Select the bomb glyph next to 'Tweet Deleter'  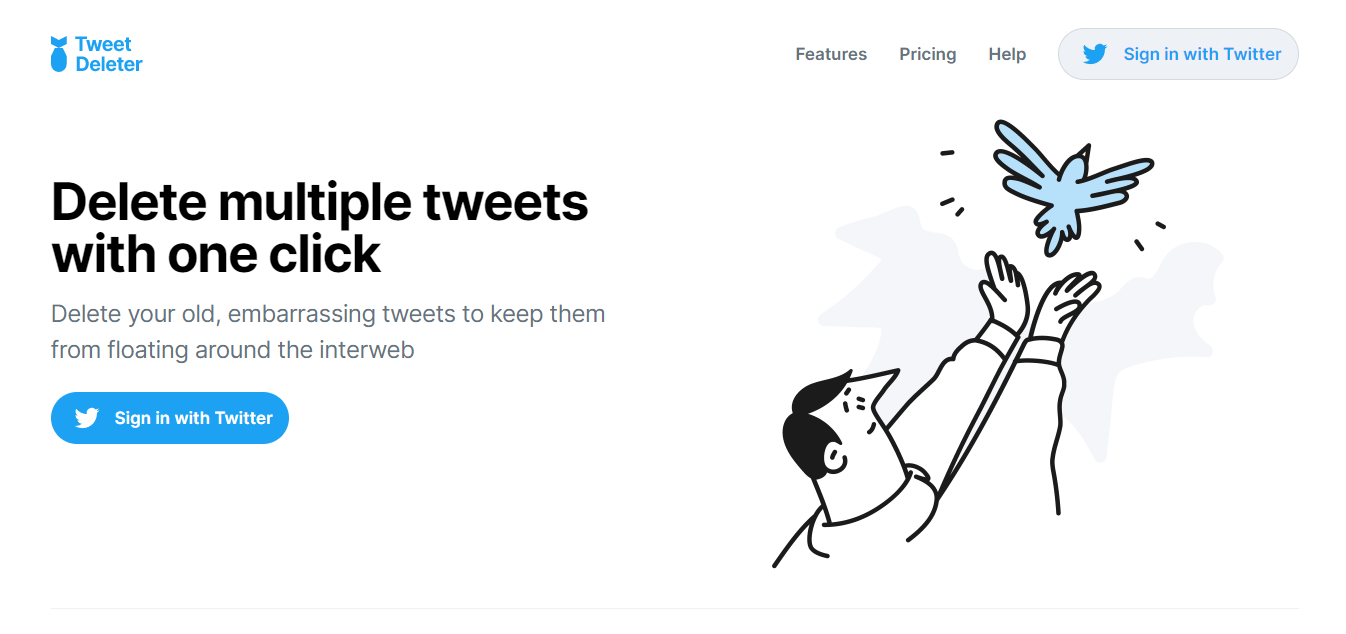click(x=60, y=53)
